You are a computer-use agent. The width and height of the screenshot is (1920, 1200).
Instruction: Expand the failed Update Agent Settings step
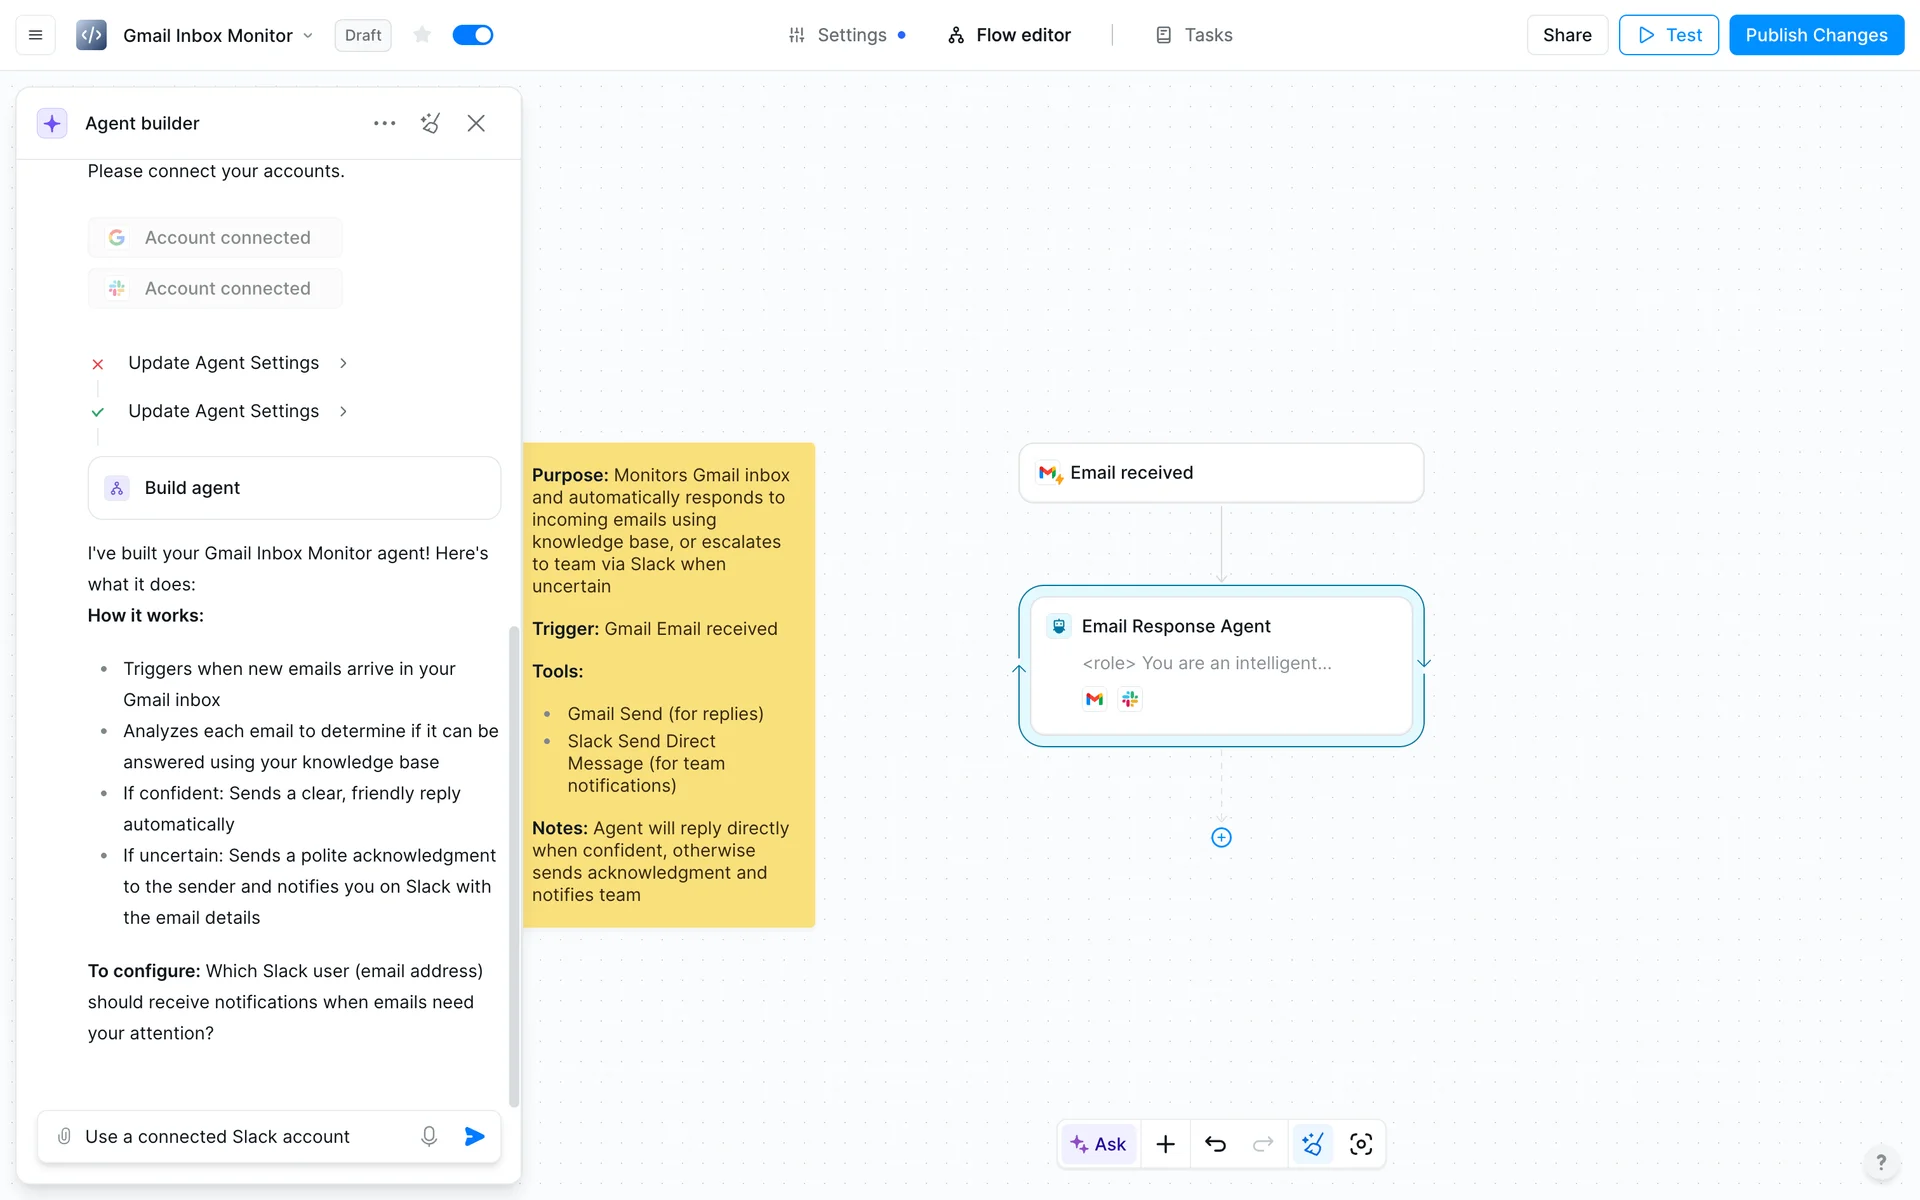click(x=223, y=363)
